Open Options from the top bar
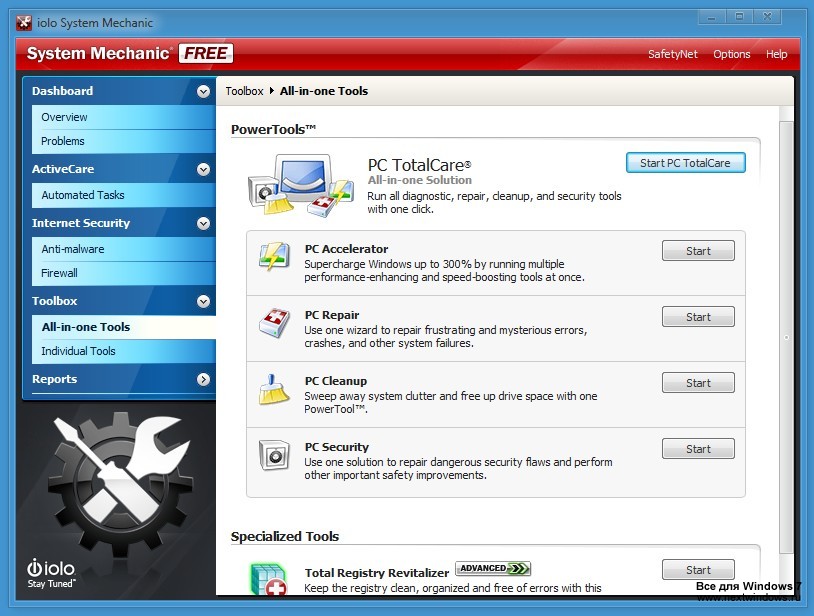The image size is (814, 616). point(731,54)
